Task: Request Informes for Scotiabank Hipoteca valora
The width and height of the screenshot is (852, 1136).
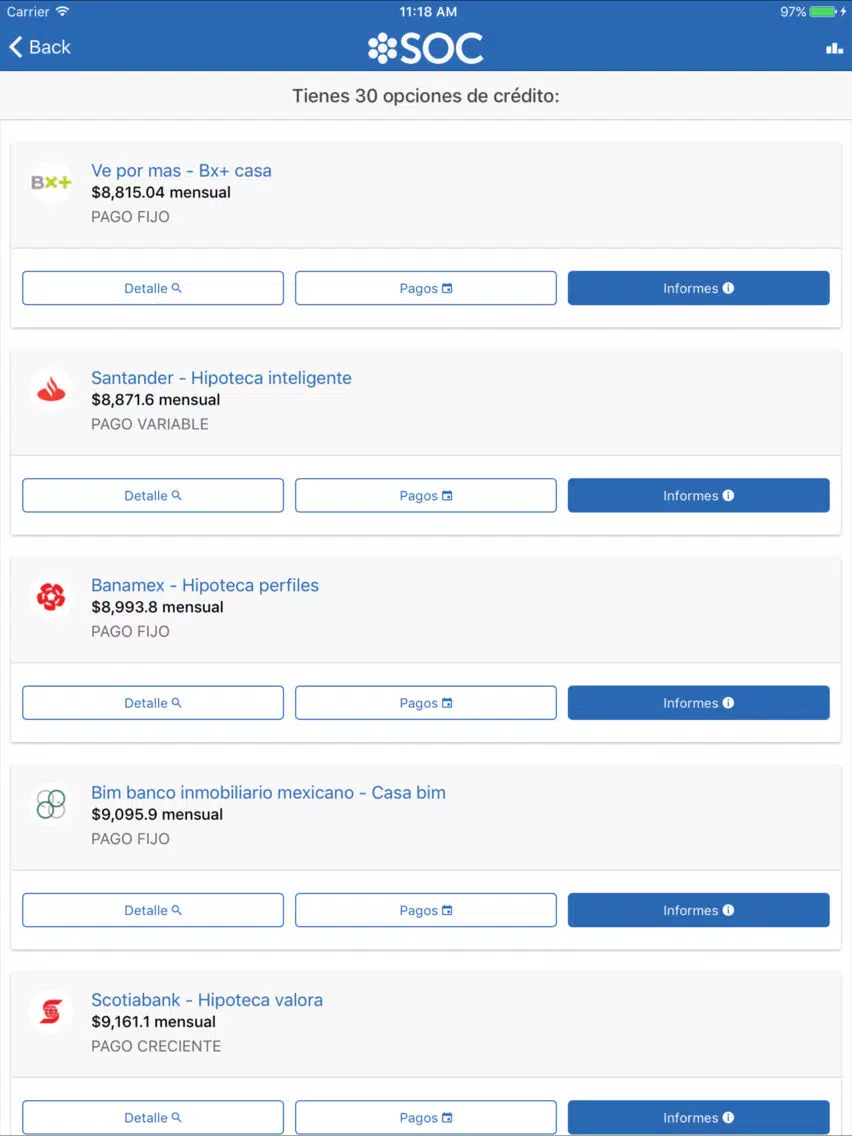Action: pyautogui.click(x=698, y=1117)
